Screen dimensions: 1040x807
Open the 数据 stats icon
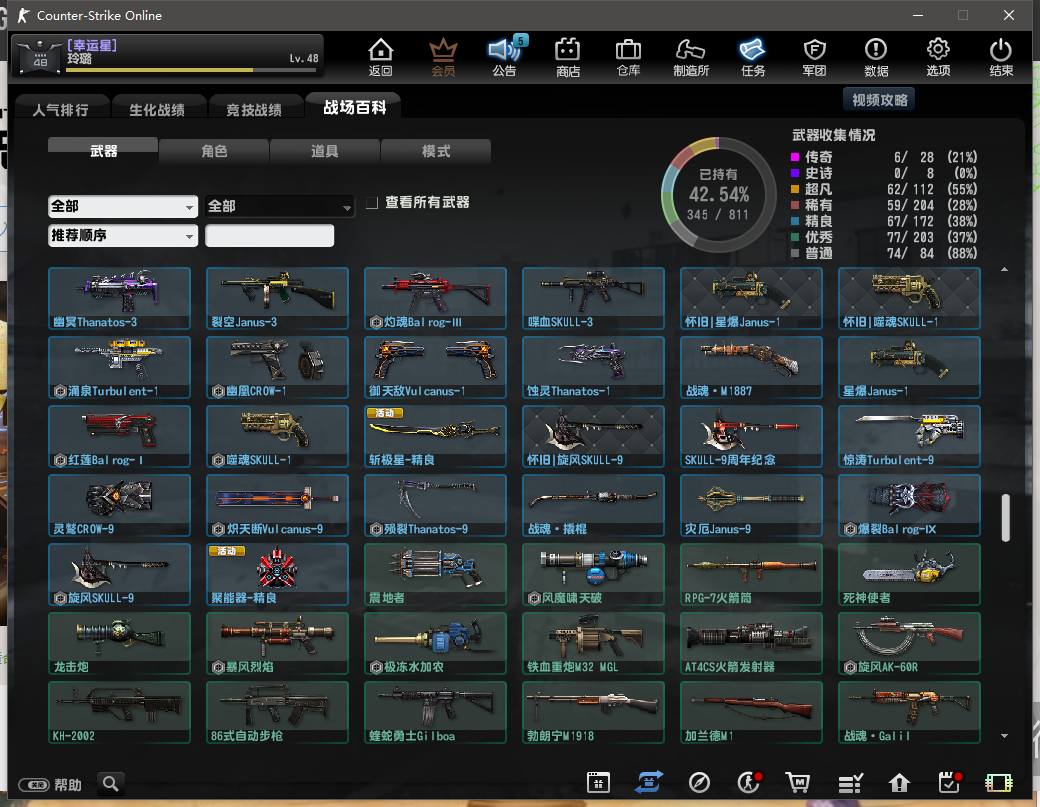point(876,57)
